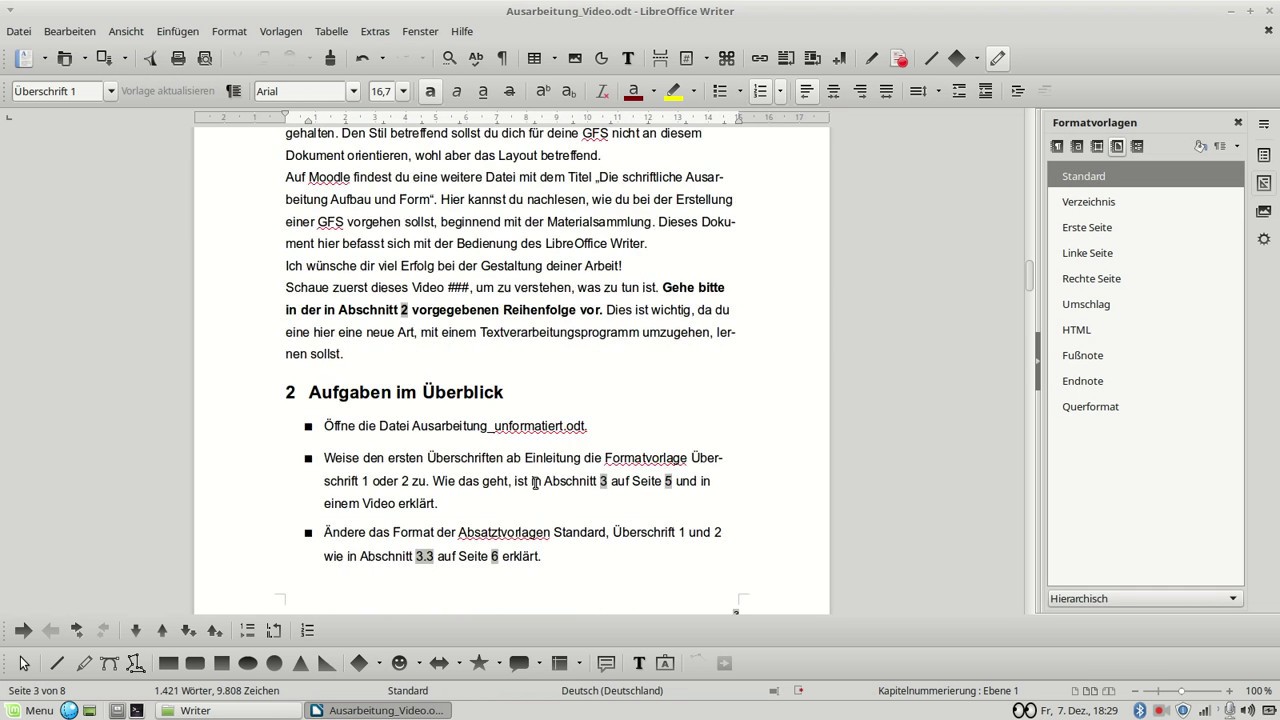Image resolution: width=1280 pixels, height=720 pixels.
Task: Toggle the draw functions pencil button
Action: tap(997, 59)
